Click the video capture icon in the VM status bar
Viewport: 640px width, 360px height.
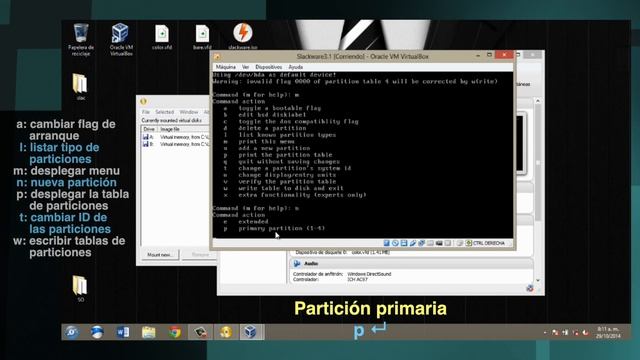pyautogui.click(x=439, y=243)
